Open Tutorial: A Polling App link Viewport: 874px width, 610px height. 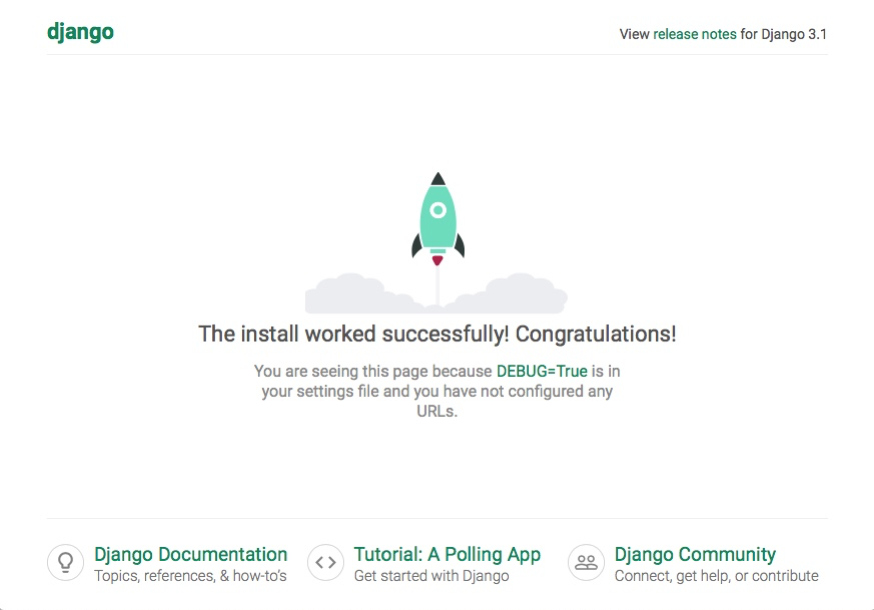click(447, 554)
